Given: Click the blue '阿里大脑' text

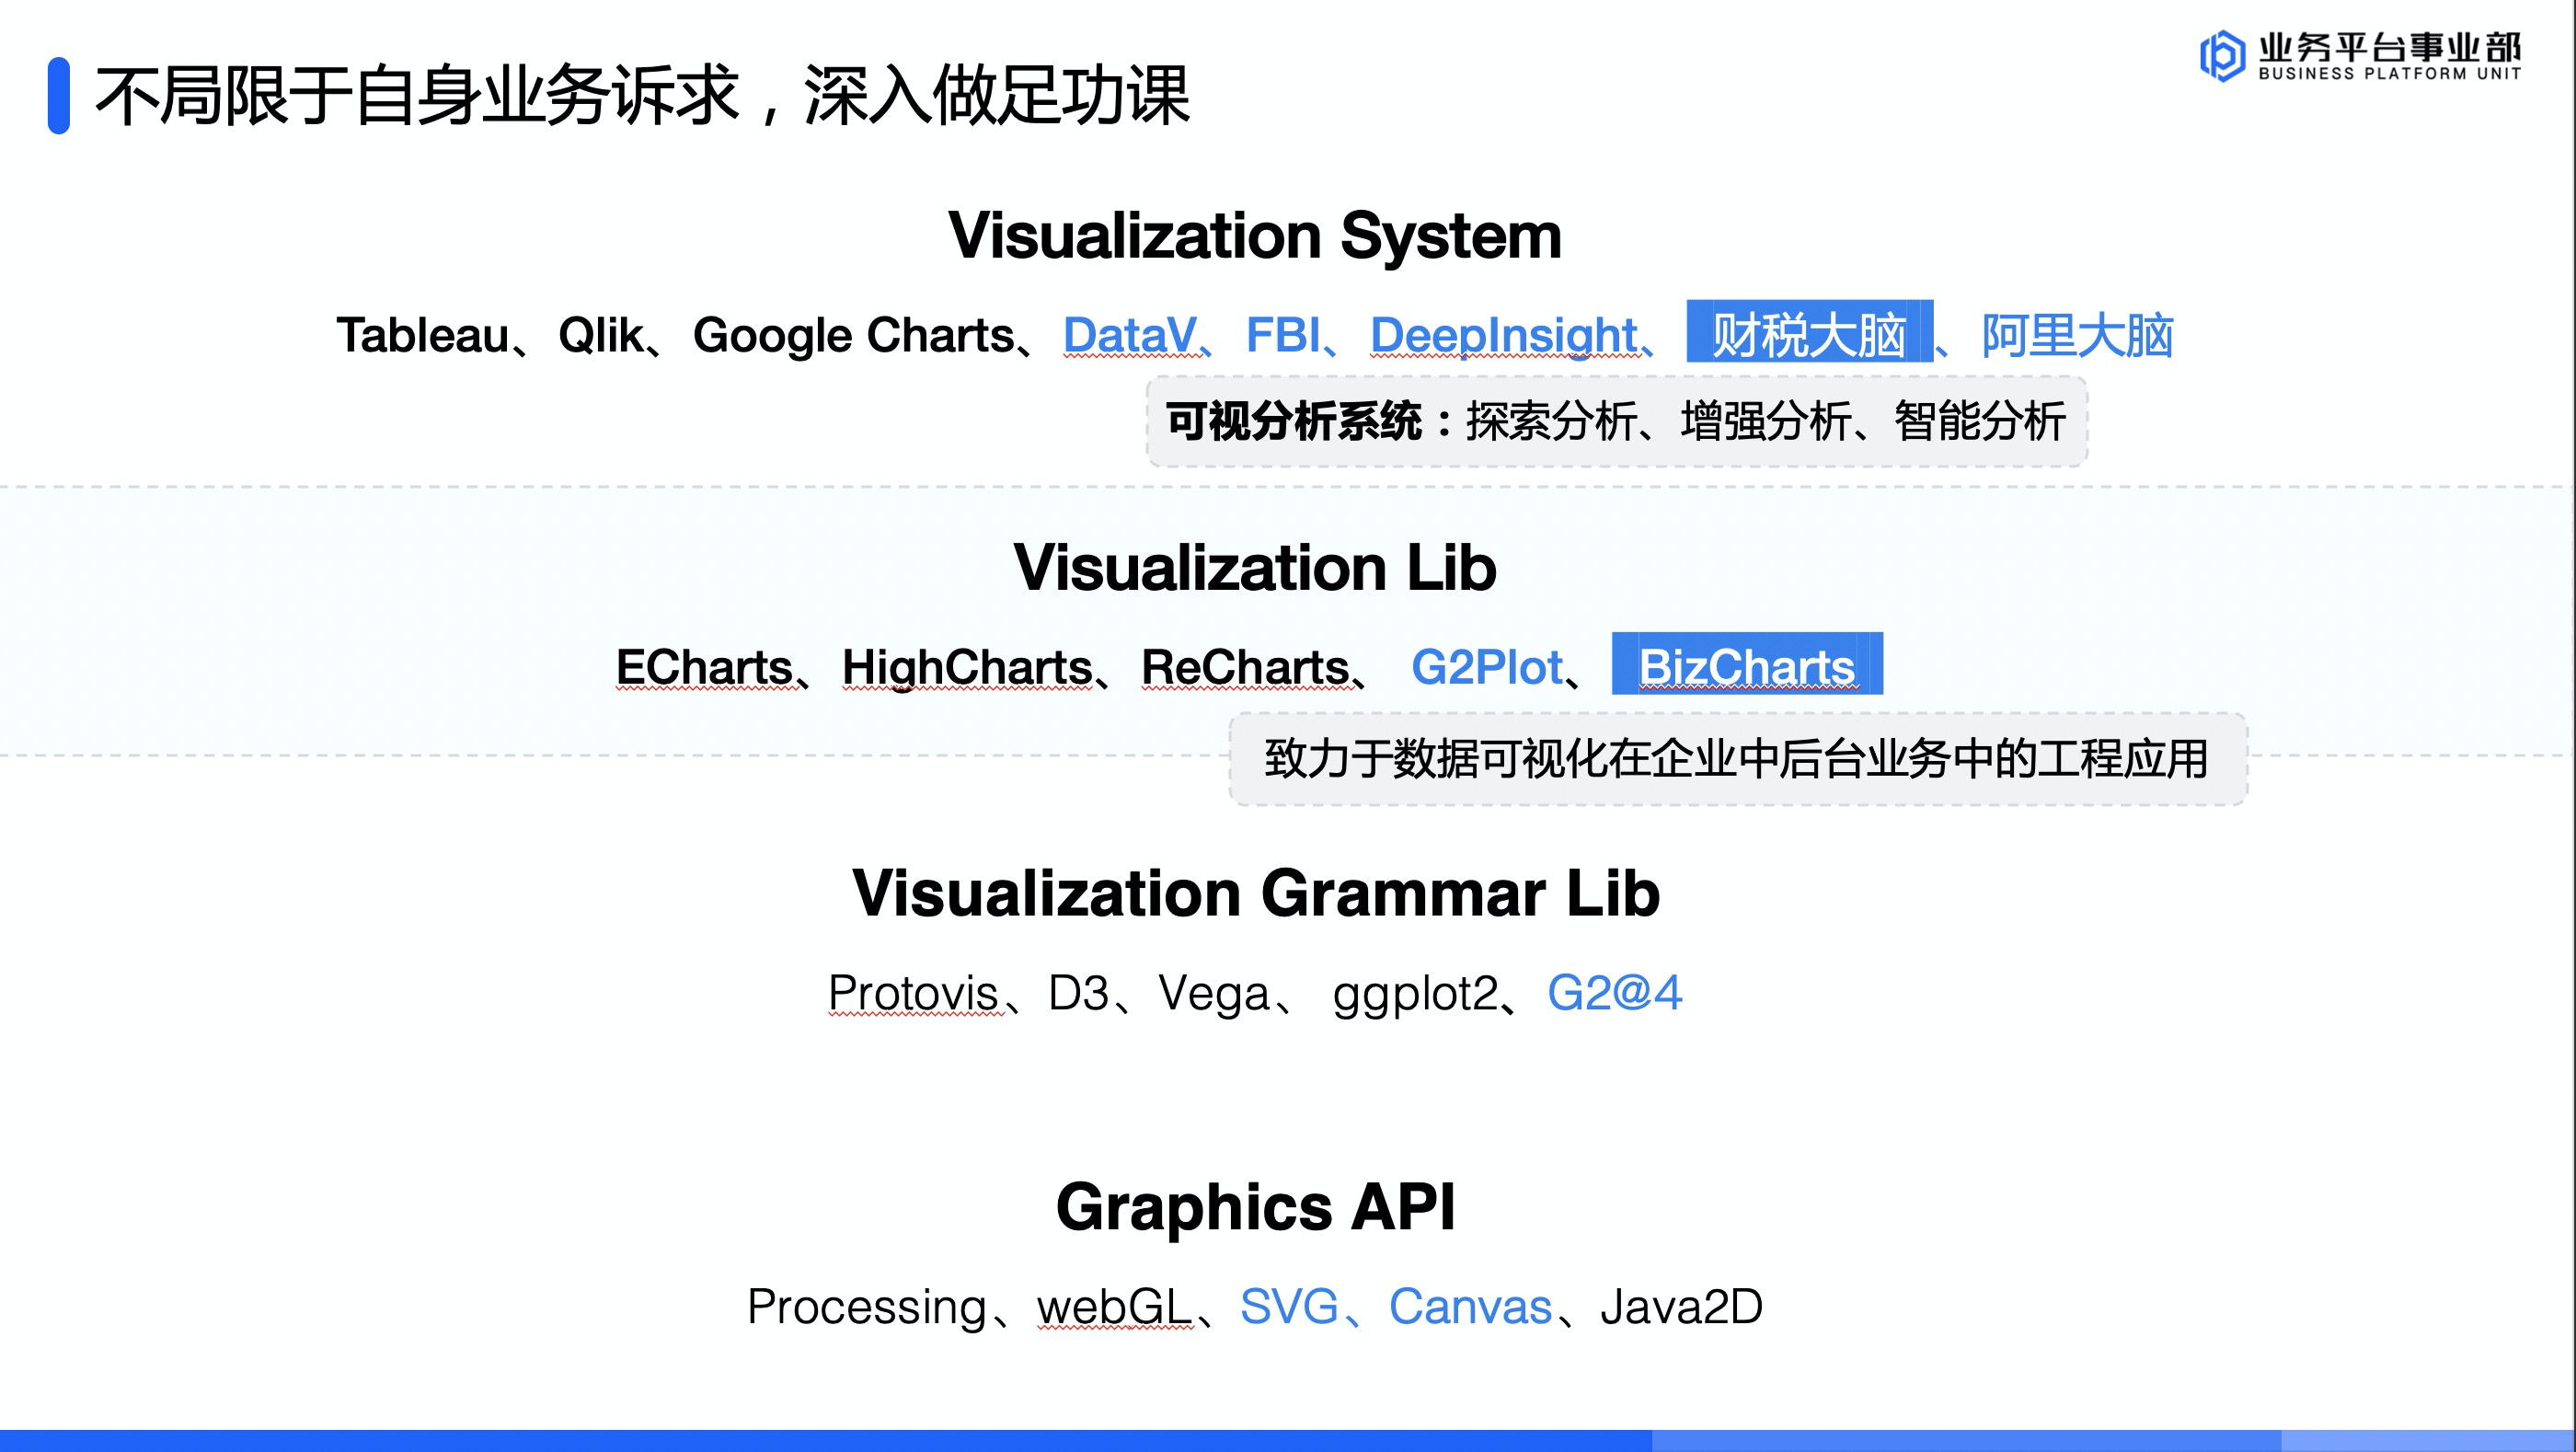Looking at the screenshot, I should point(2077,335).
